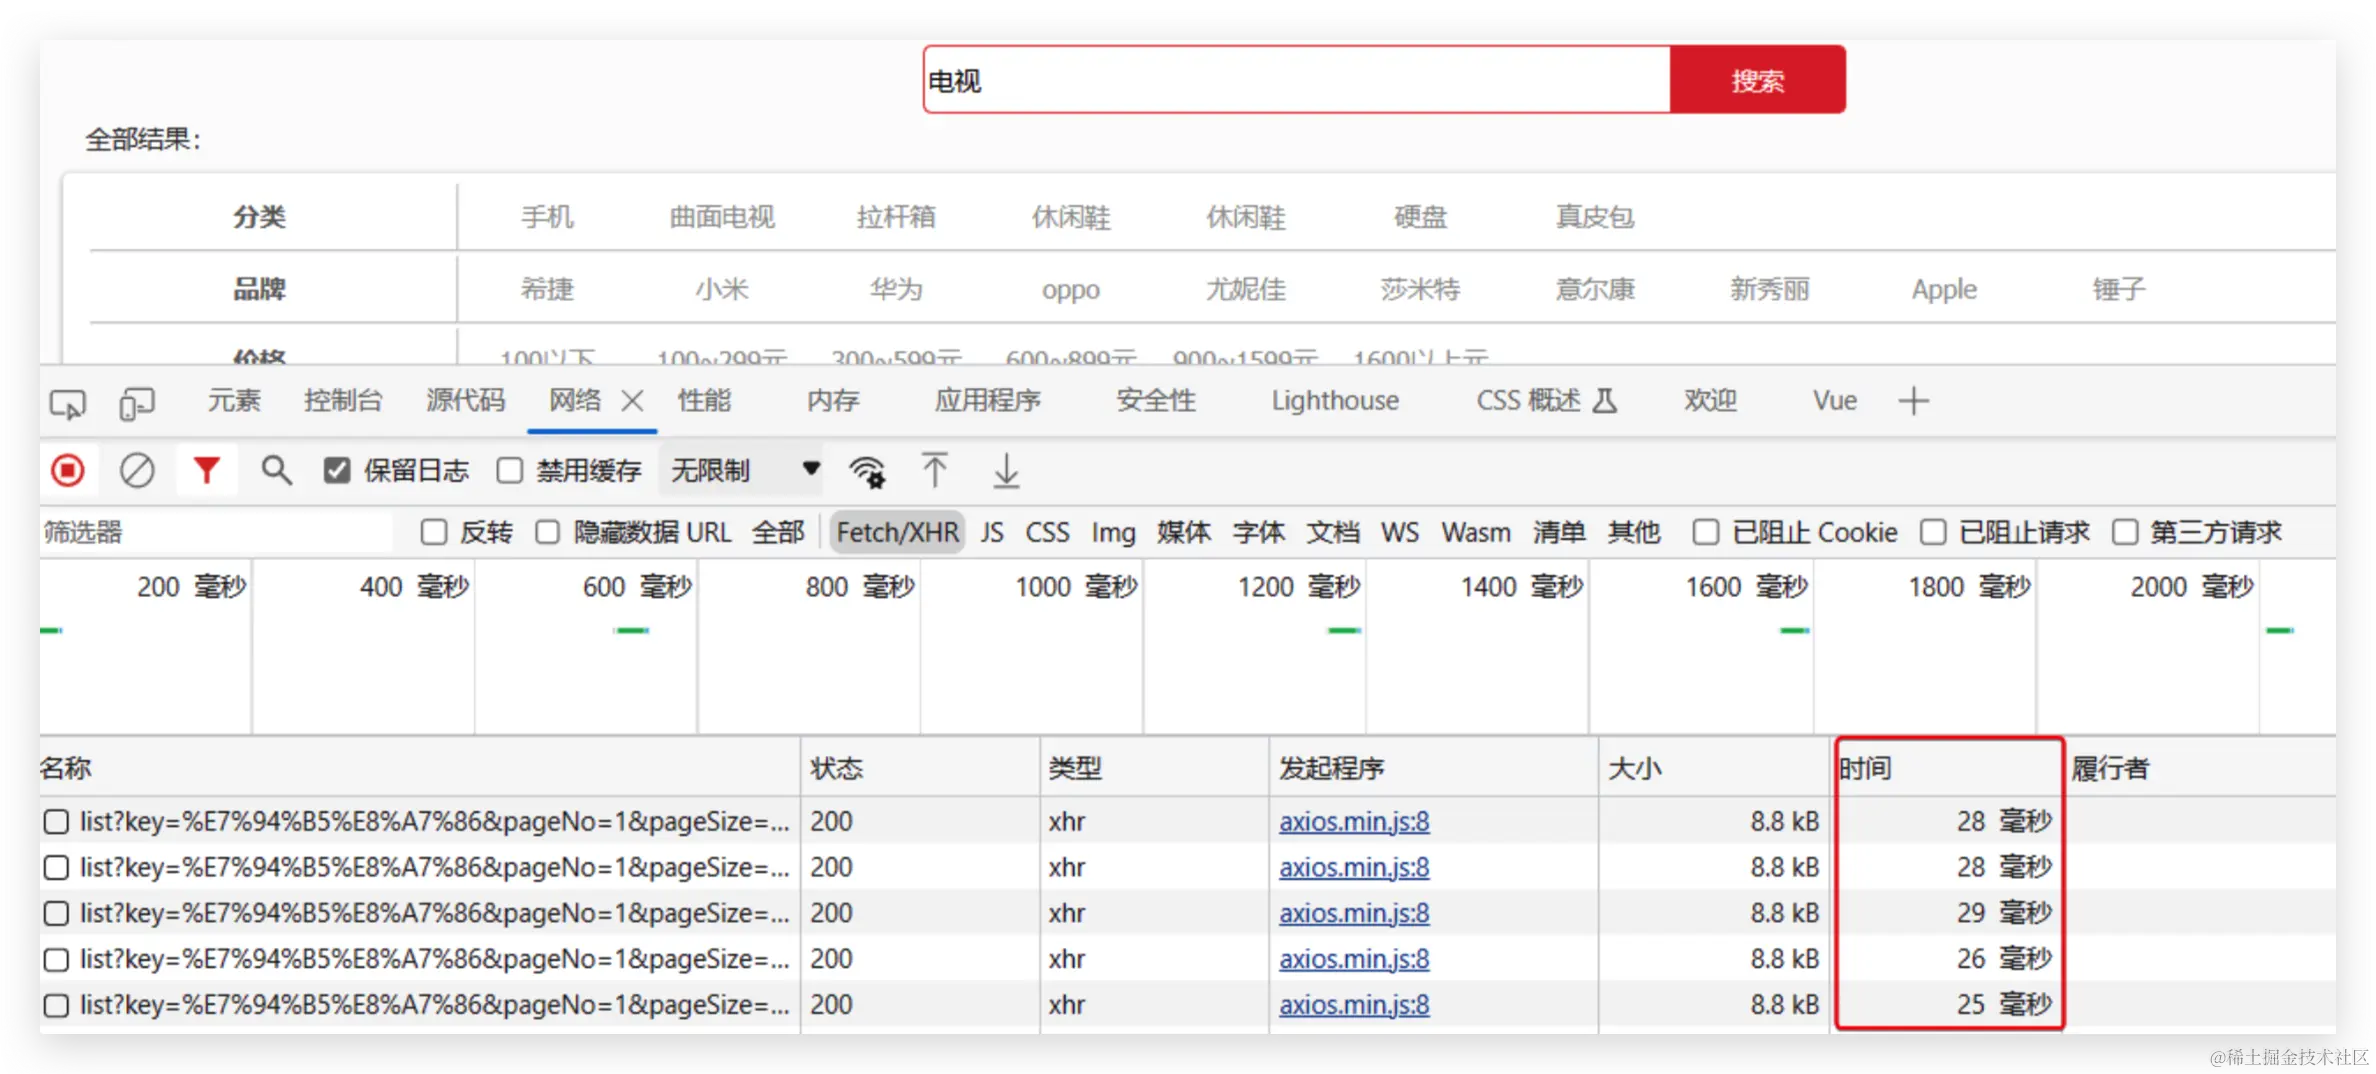Filter requests by Wasm type

tap(1476, 532)
